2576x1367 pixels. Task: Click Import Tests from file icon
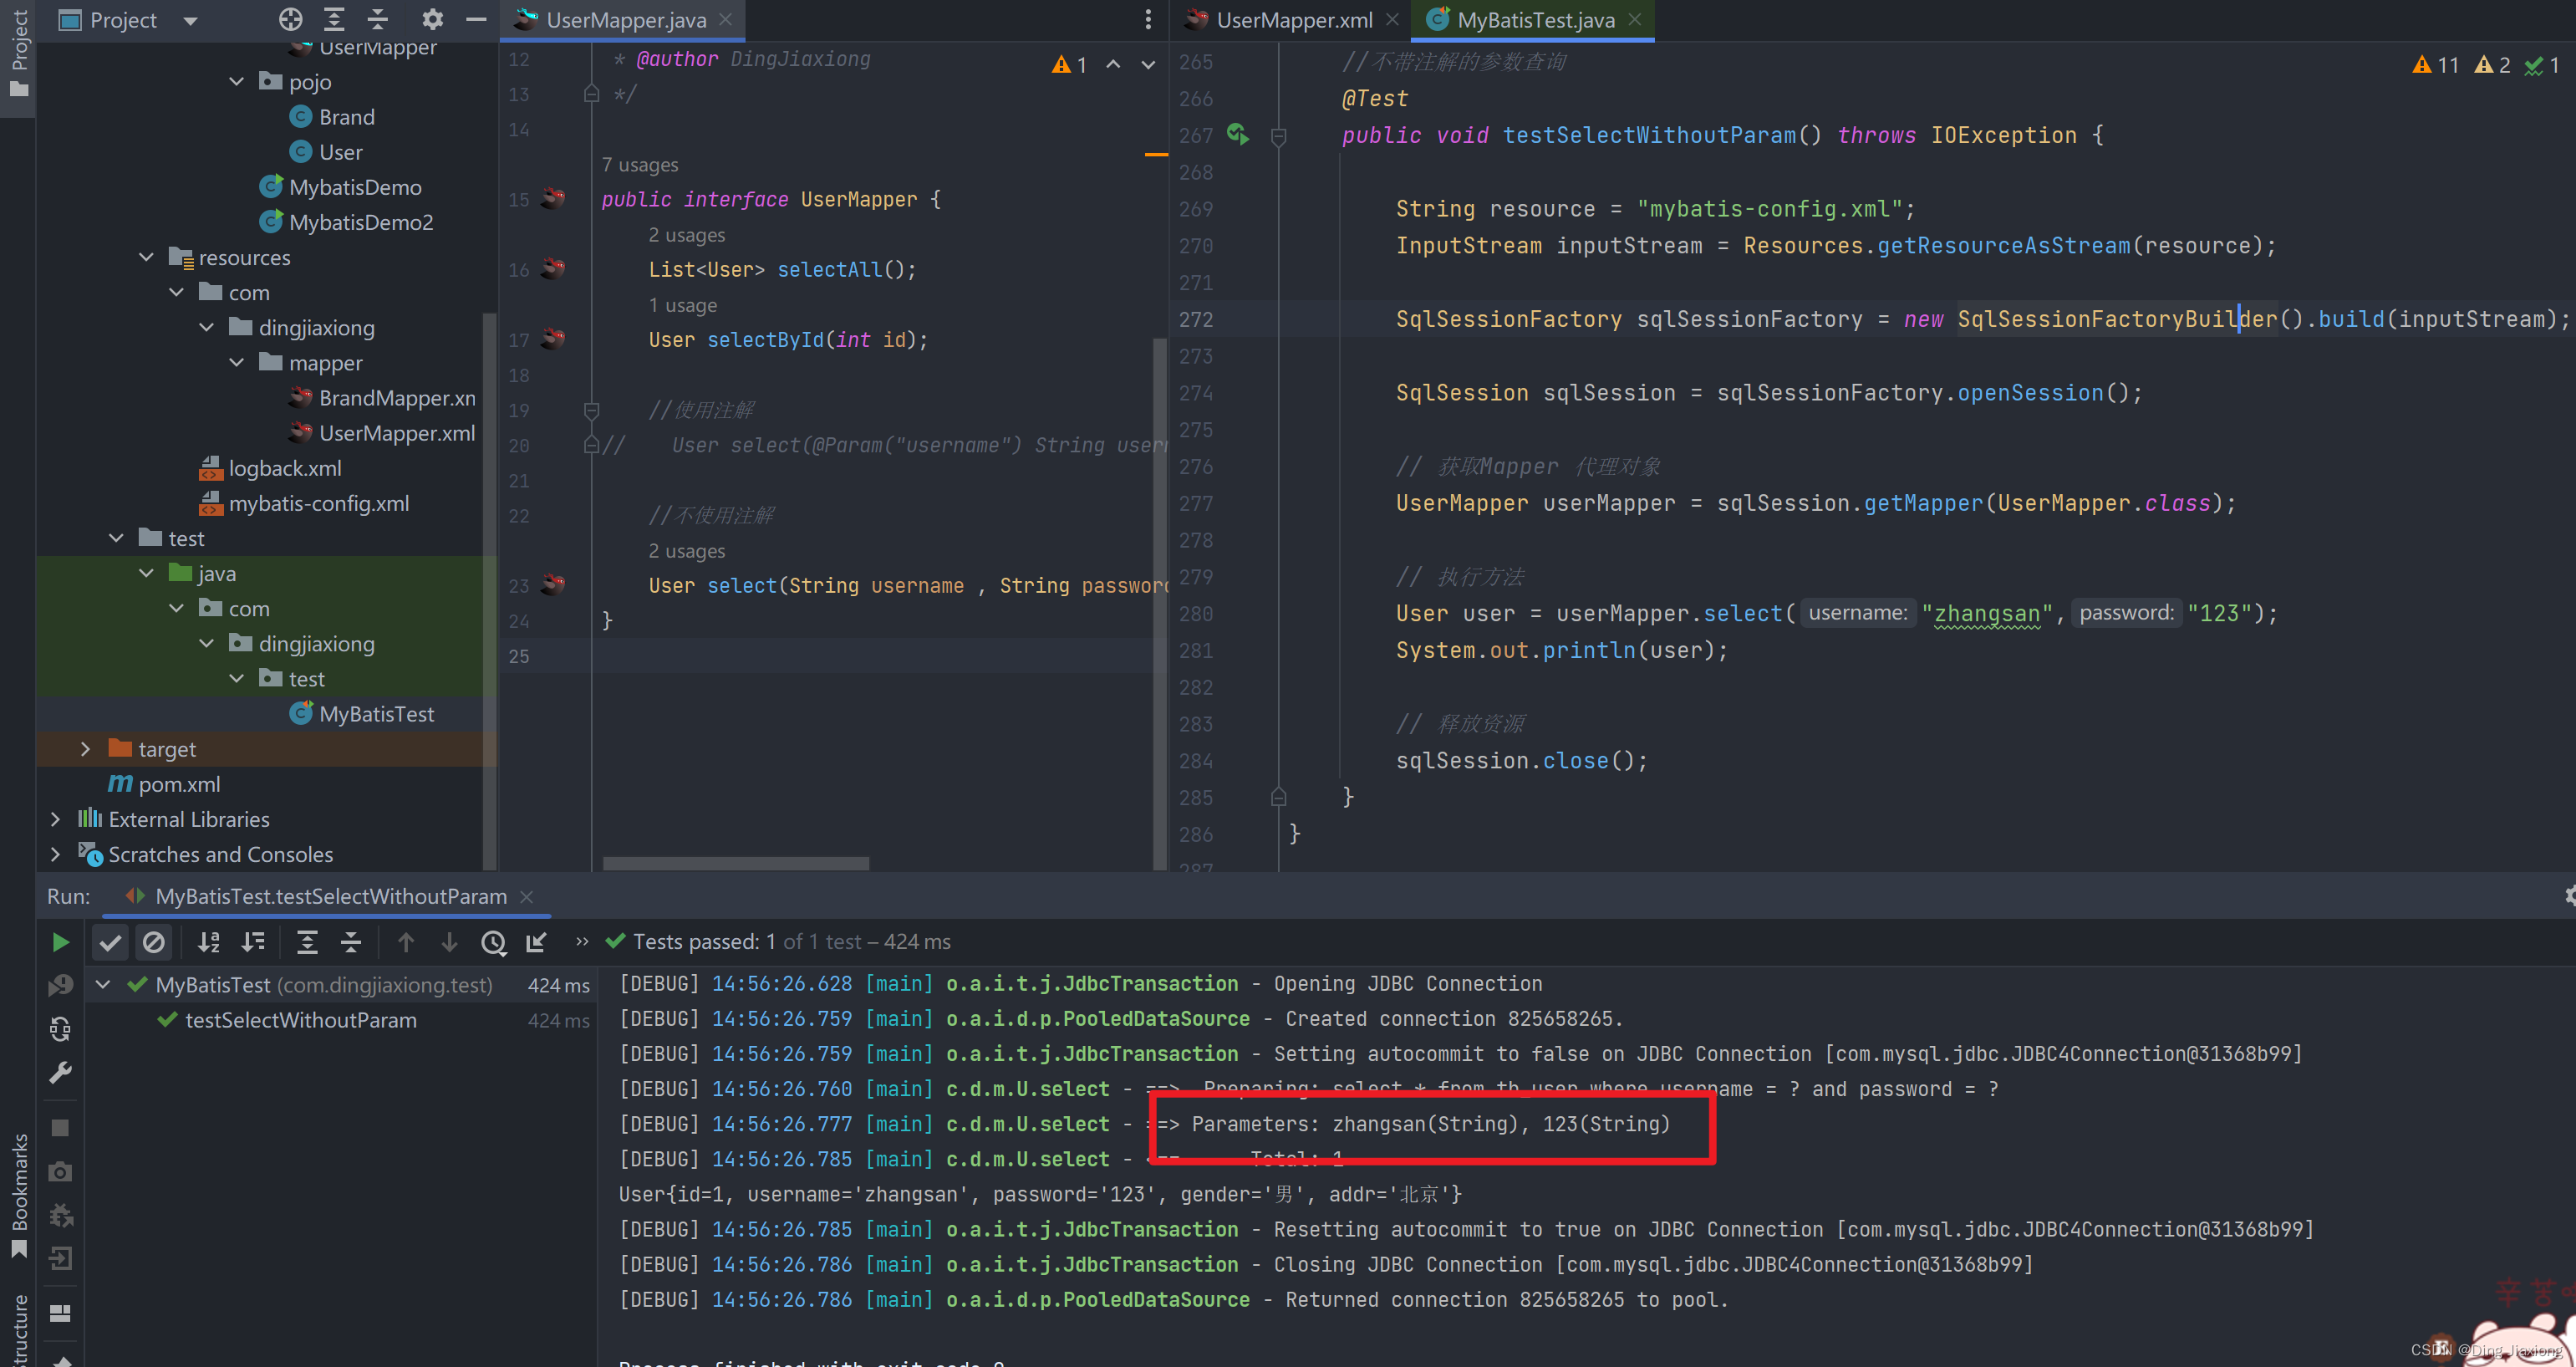point(537,941)
